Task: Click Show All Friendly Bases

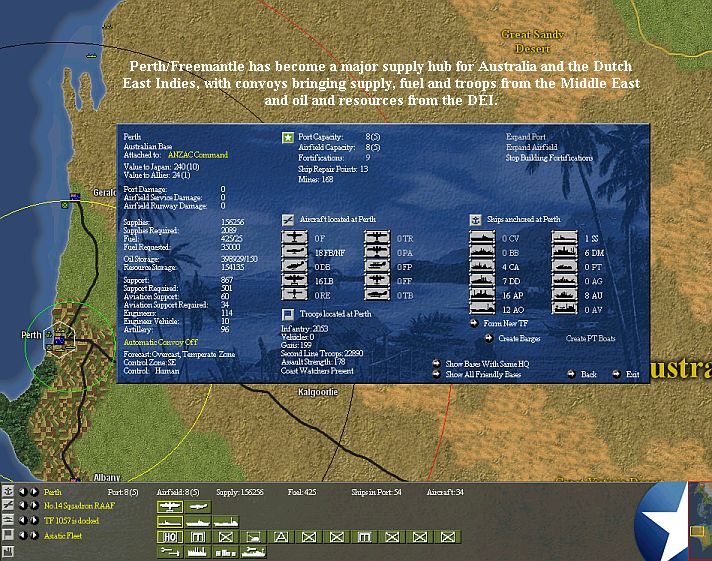Action: (483, 374)
